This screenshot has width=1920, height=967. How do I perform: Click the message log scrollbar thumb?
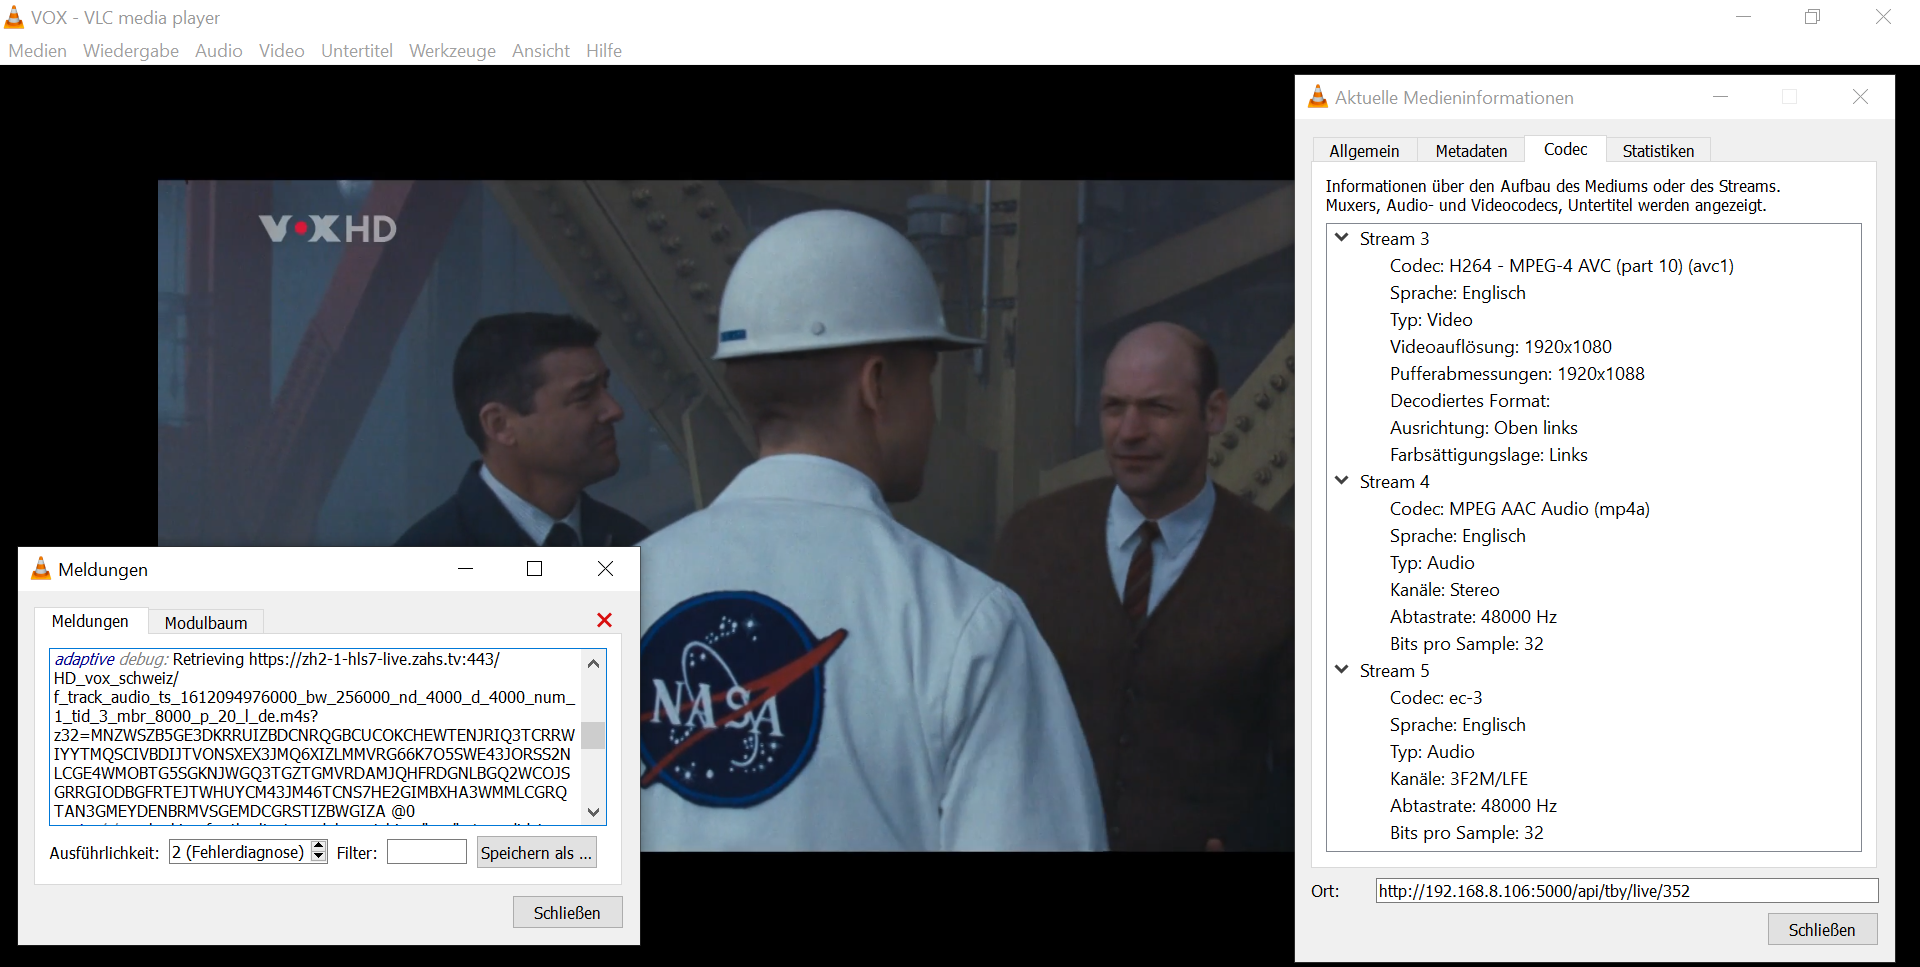(x=594, y=735)
